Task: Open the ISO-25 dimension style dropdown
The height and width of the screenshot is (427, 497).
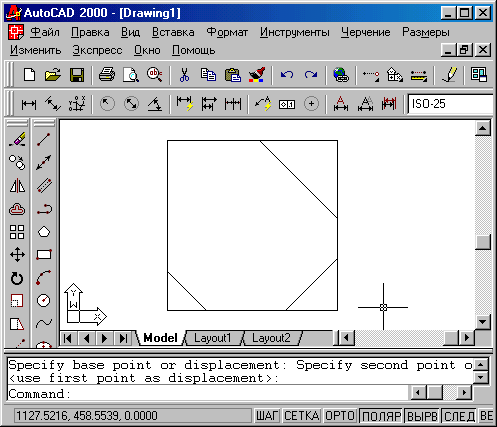Action: click(450, 104)
